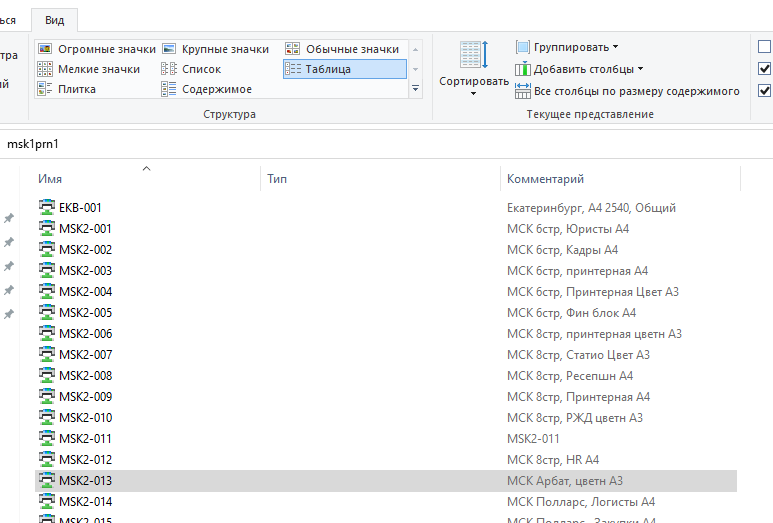Screen dimensions: 773x523
Task: Open Добавить столбцы dropdown
Action: pos(579,69)
